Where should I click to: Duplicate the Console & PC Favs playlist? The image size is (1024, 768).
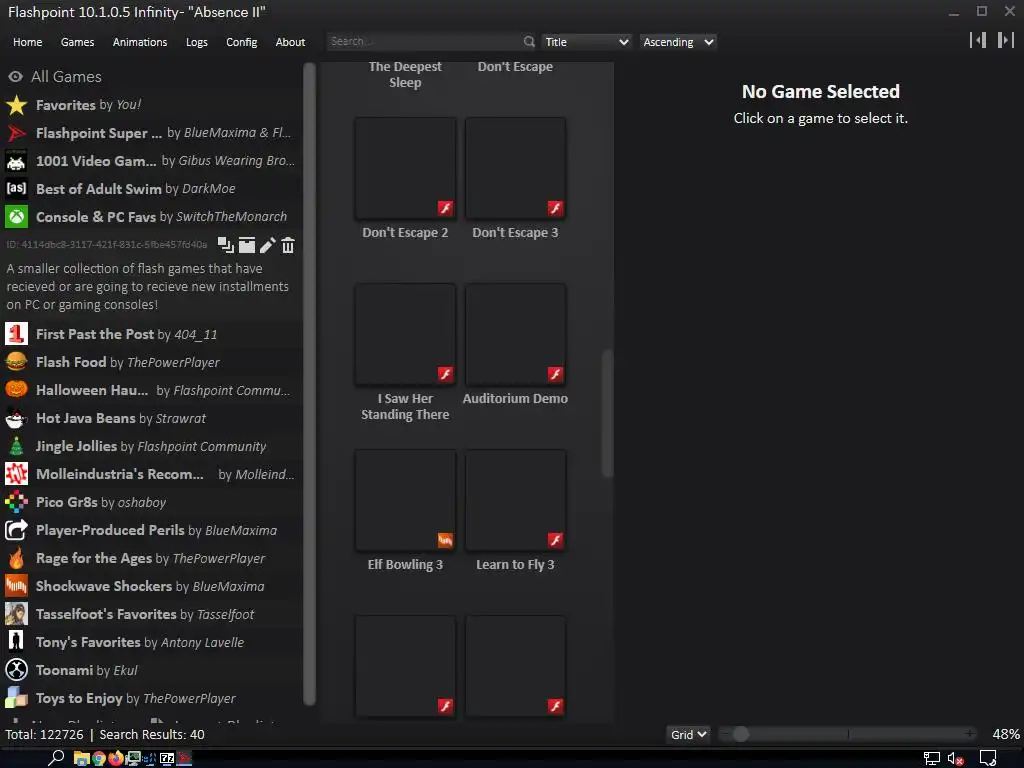[x=225, y=245]
